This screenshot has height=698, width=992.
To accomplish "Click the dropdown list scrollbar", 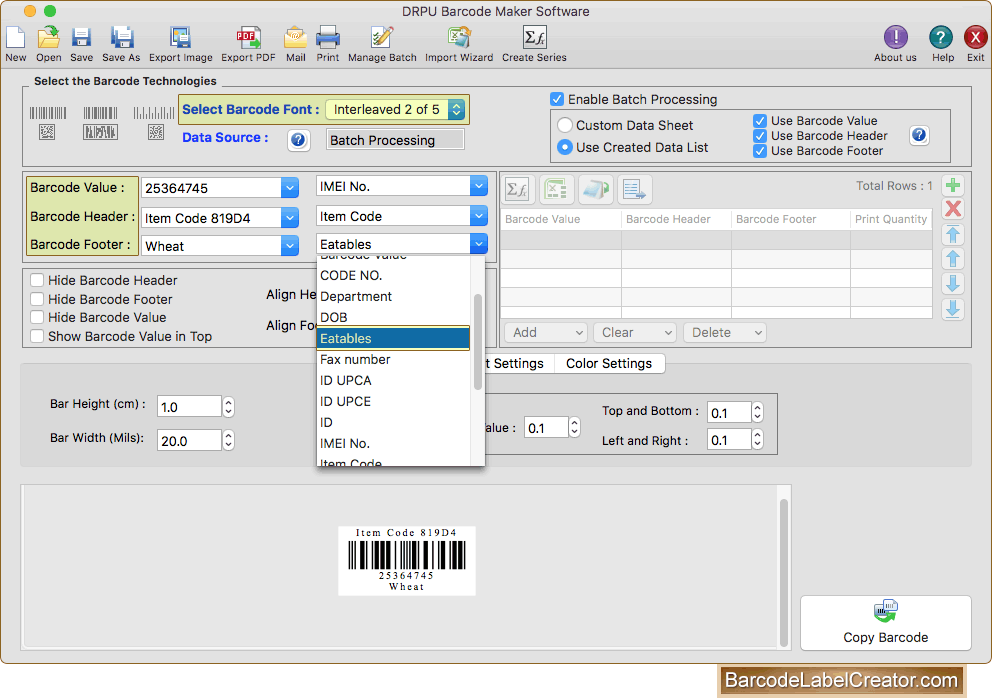I will (x=478, y=342).
